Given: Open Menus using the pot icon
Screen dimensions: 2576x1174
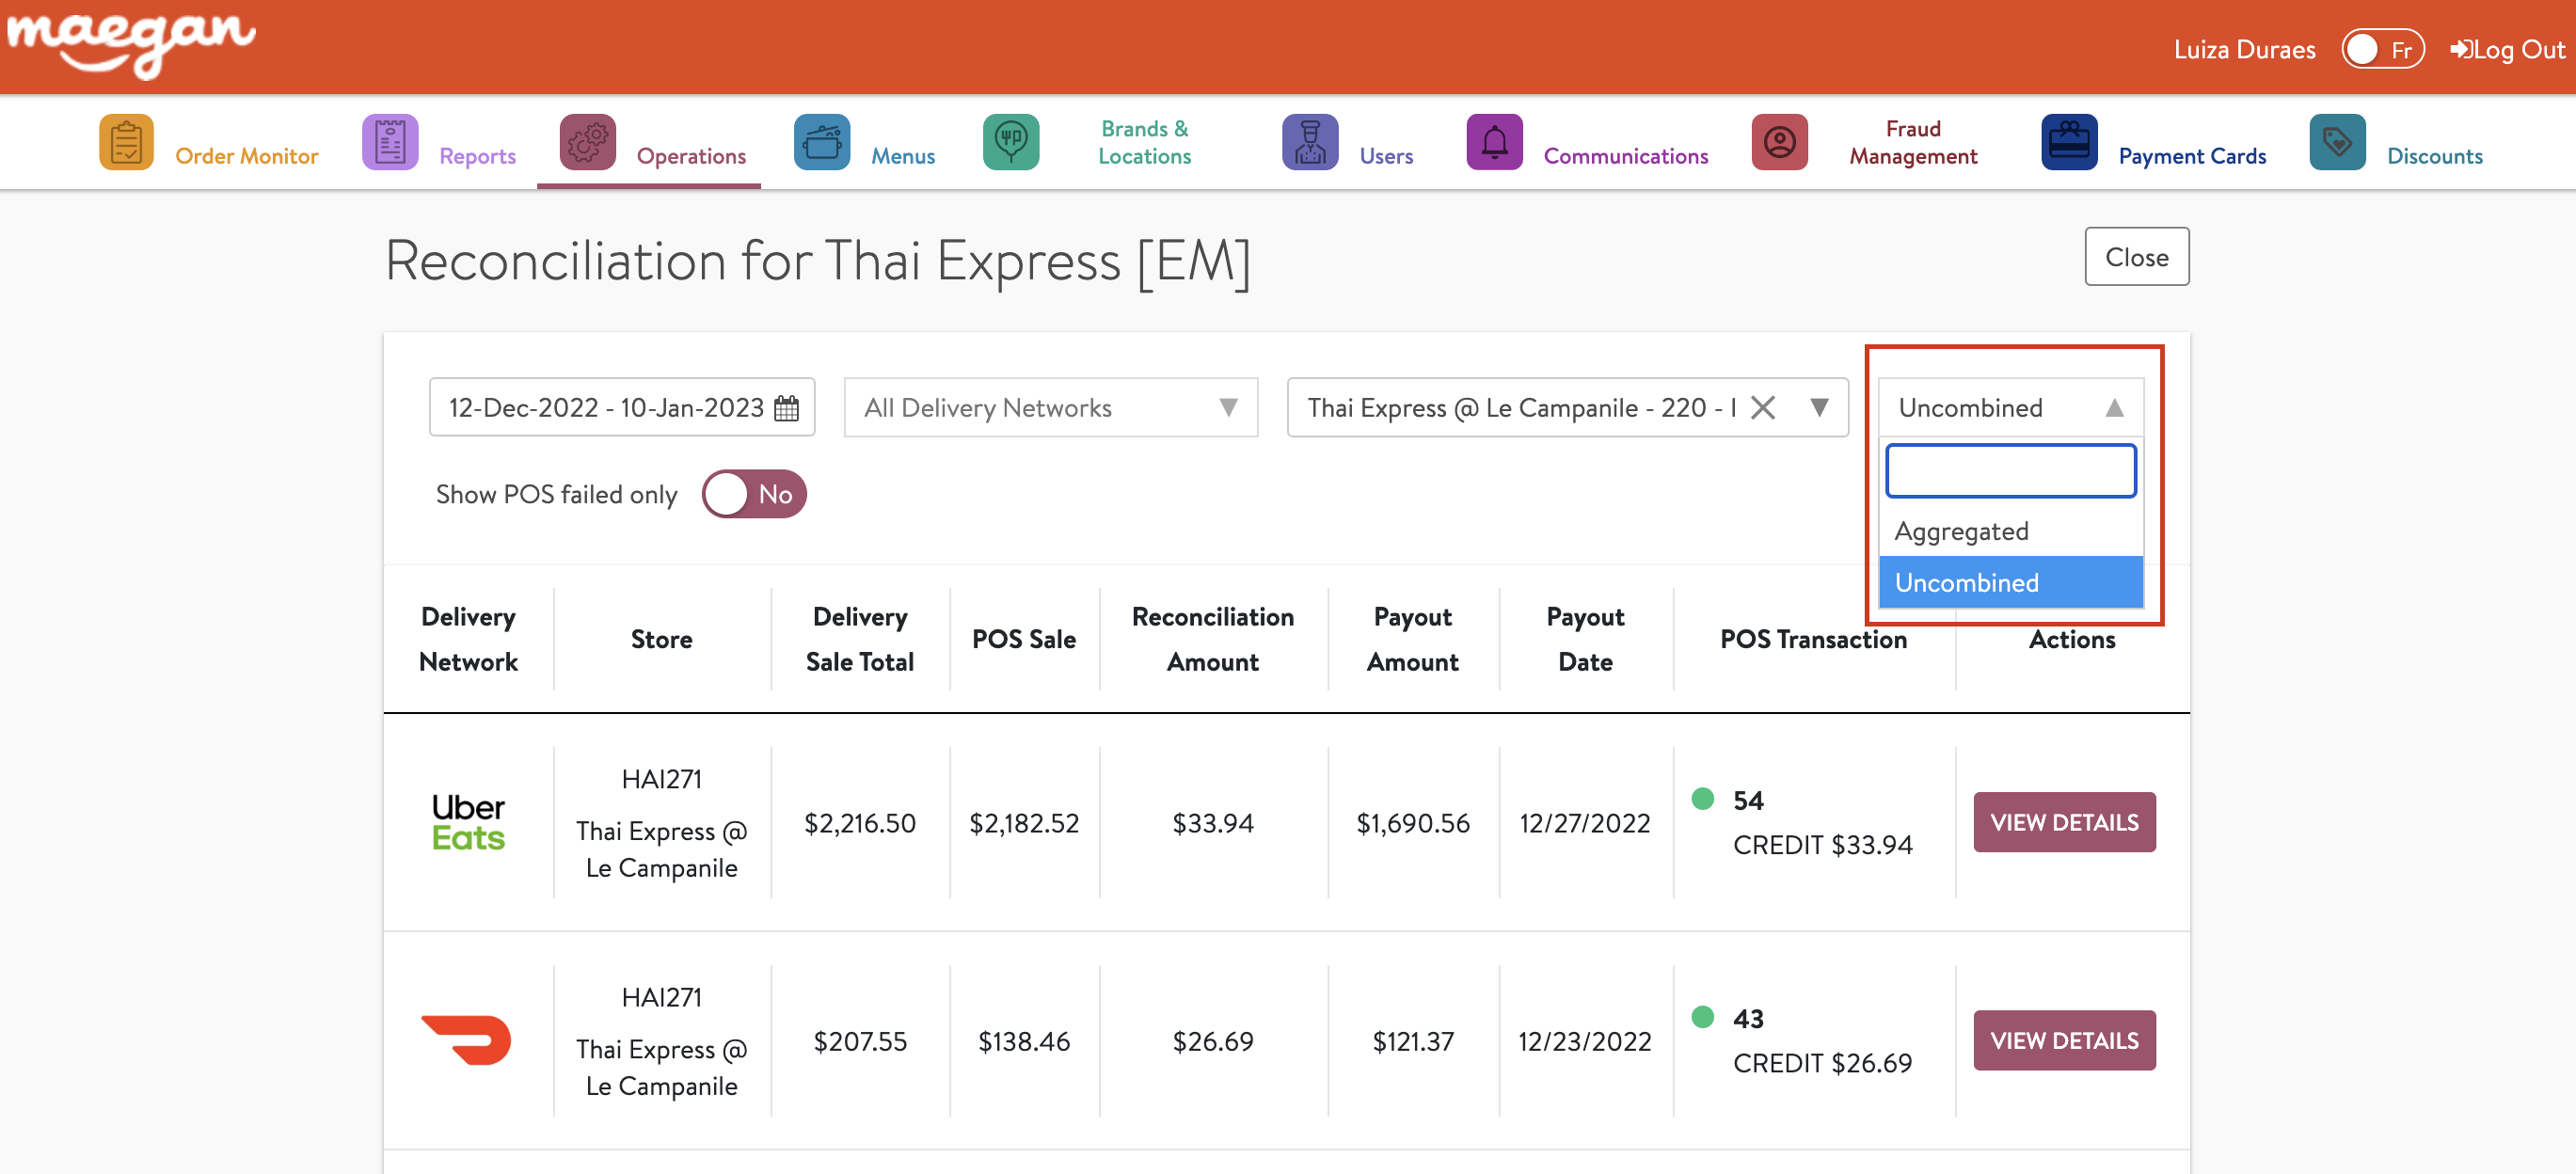Looking at the screenshot, I should coord(821,143).
